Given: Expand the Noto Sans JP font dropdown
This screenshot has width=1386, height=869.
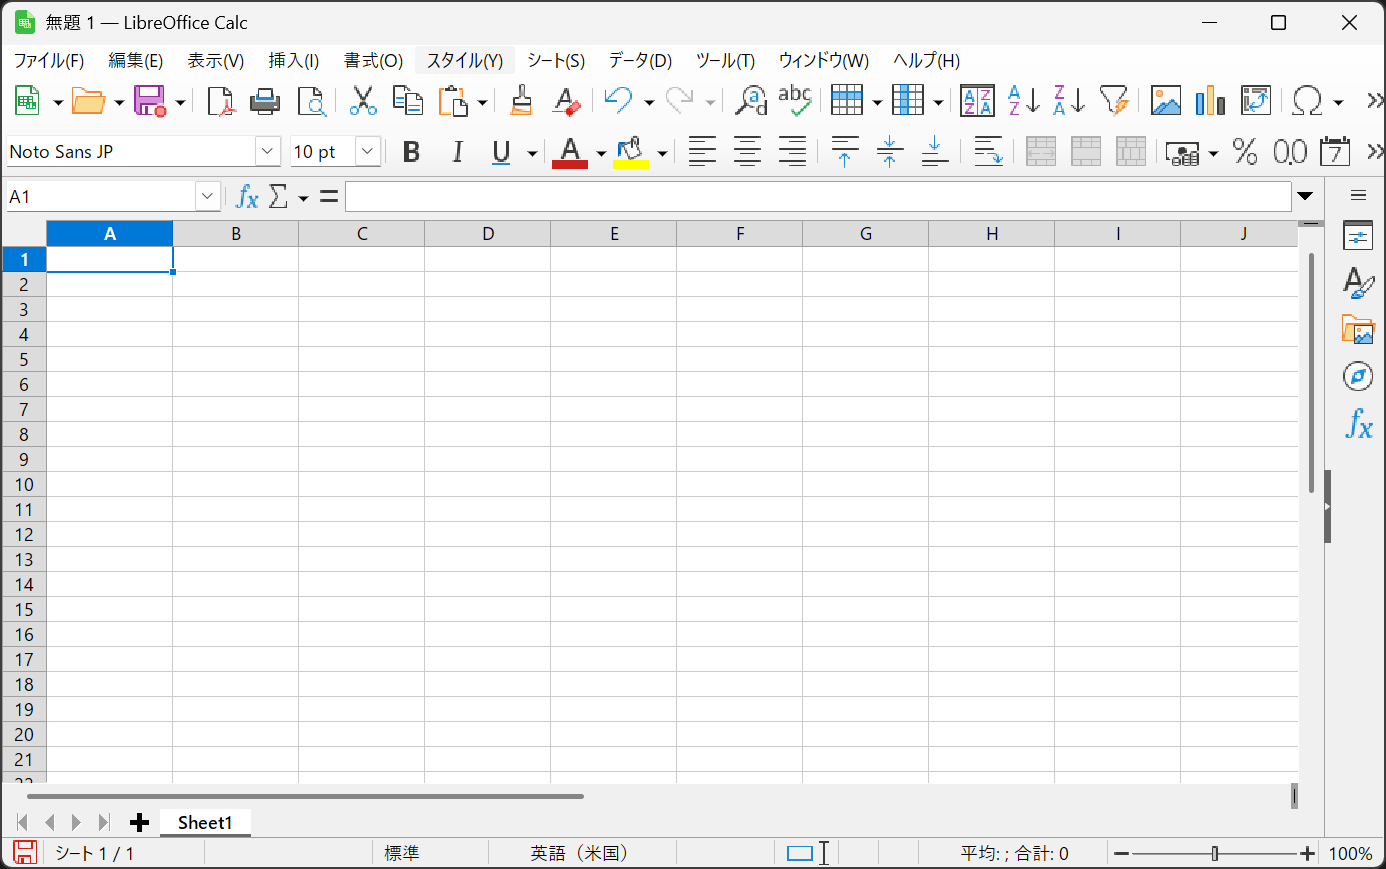Looking at the screenshot, I should click(x=267, y=152).
